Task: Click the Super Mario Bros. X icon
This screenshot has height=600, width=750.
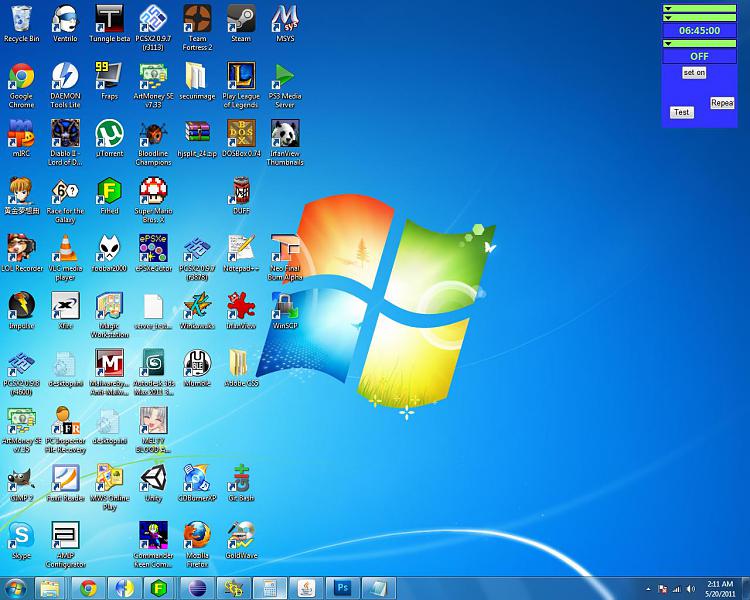Action: click(x=153, y=200)
